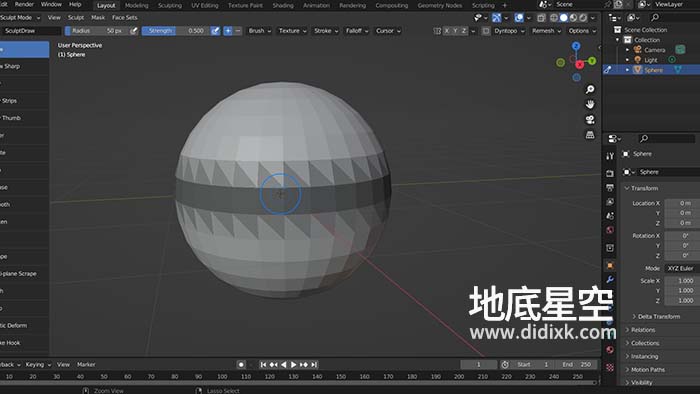The height and width of the screenshot is (394, 700).
Task: Open the Face Sets menu
Action: [x=125, y=17]
